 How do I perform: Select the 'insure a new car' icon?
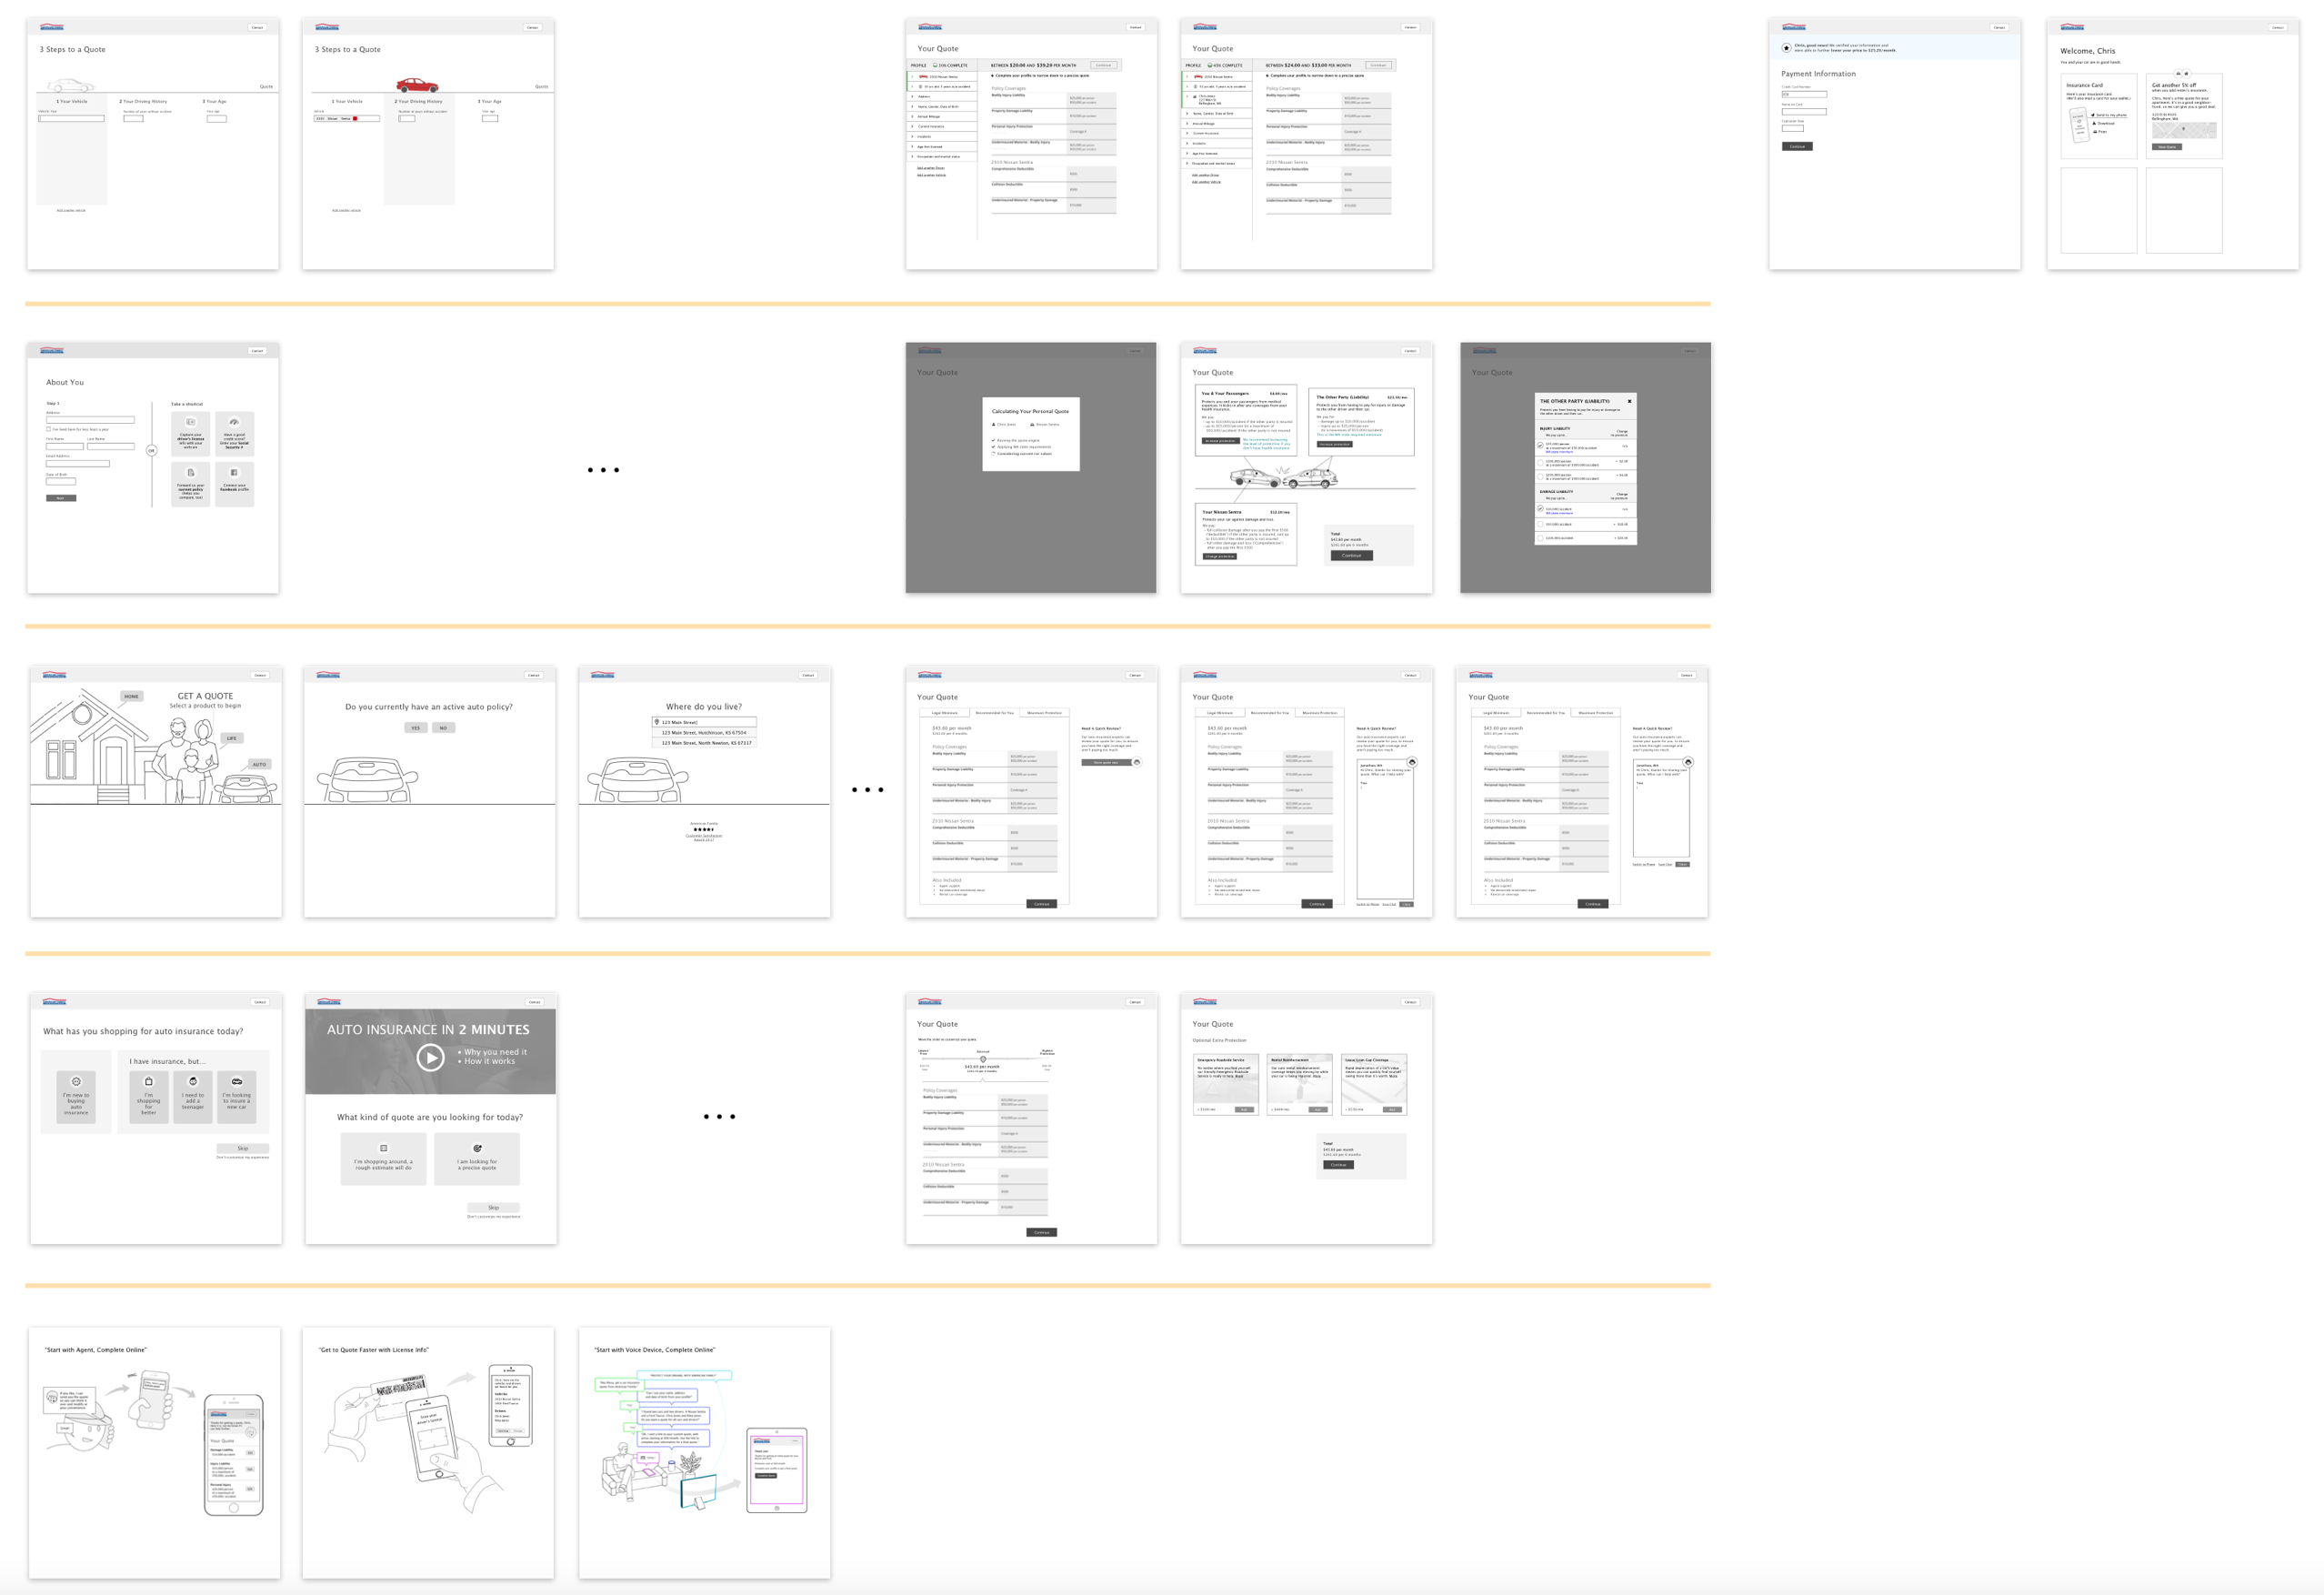237,1081
